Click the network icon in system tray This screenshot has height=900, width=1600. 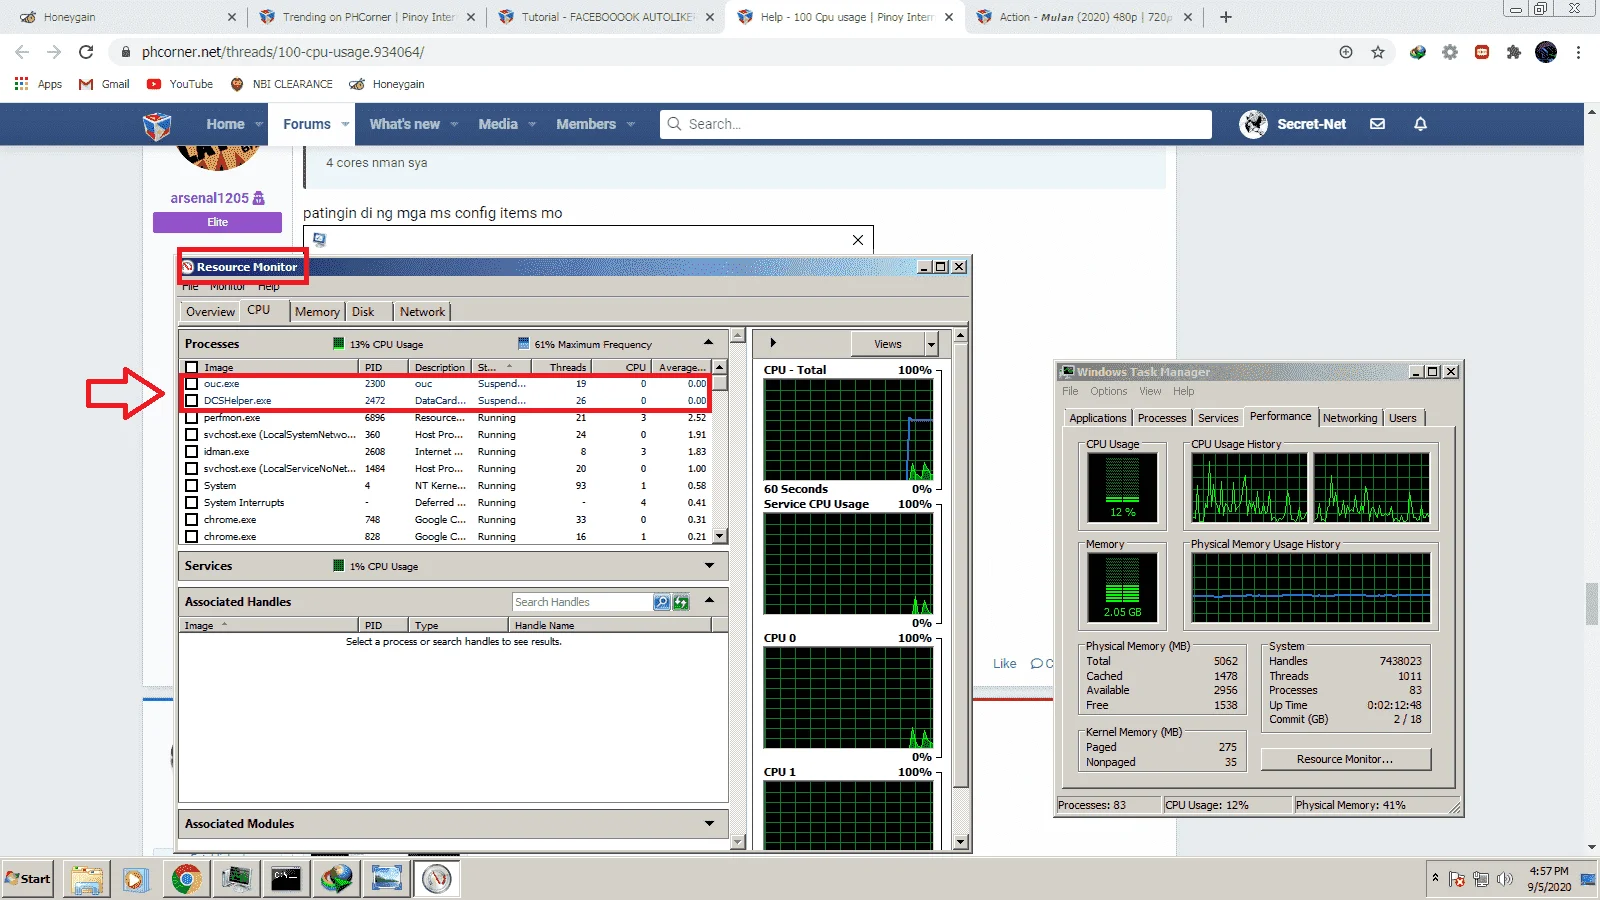1481,879
